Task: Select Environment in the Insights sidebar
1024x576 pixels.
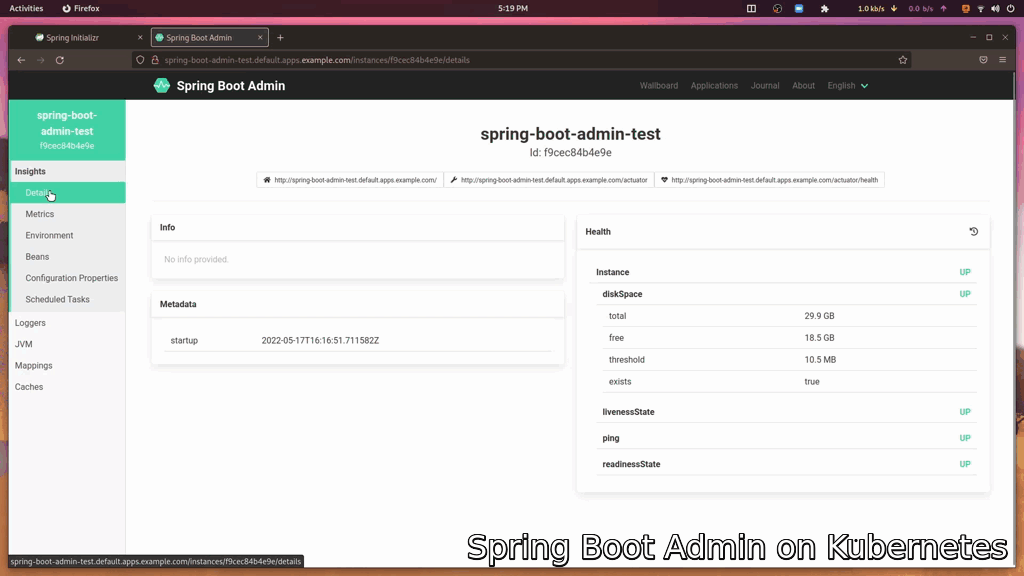Action: coord(49,236)
